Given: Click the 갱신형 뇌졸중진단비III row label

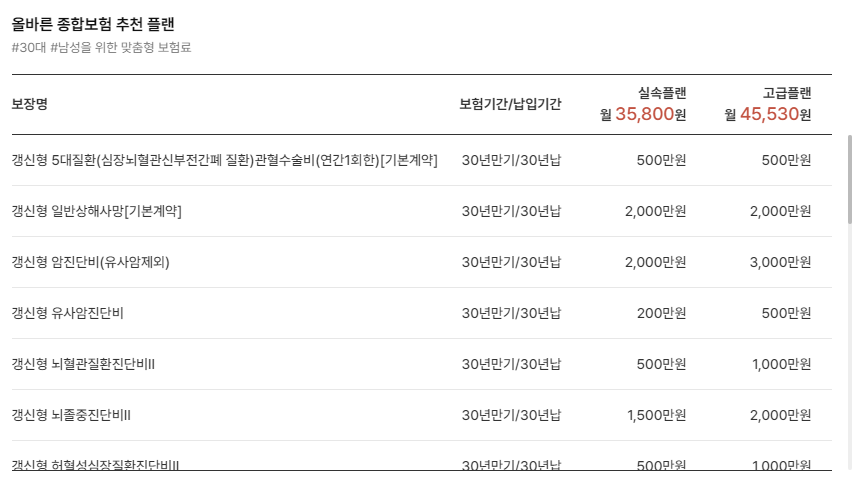Looking at the screenshot, I should 71,415.
